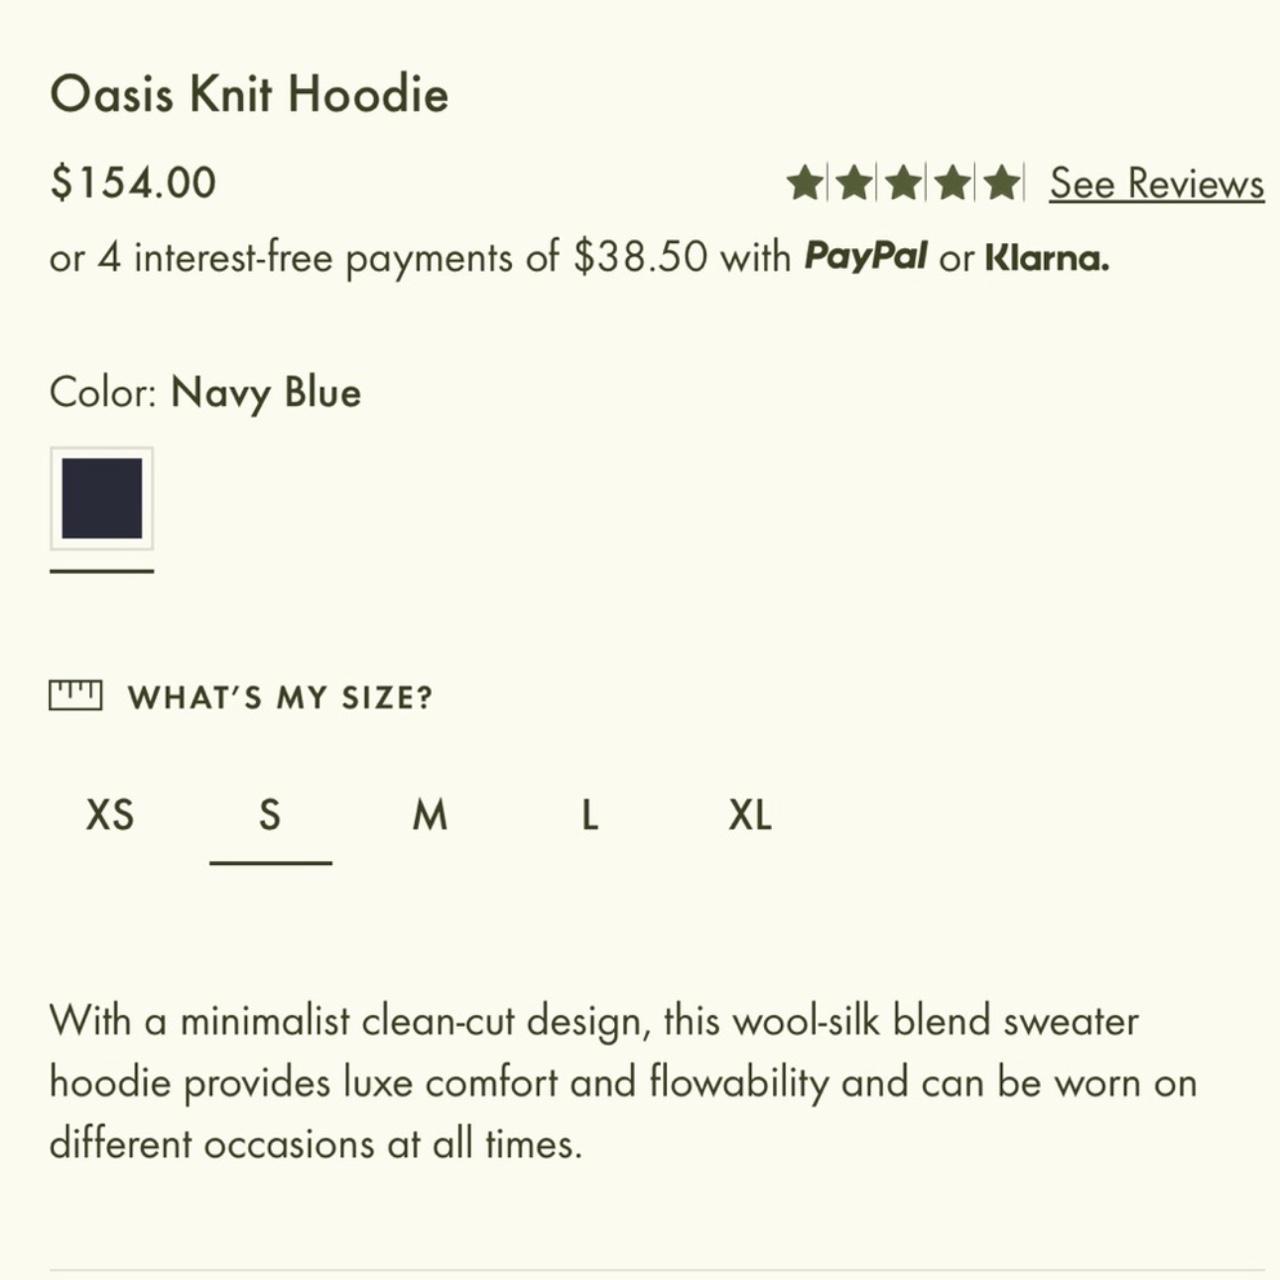This screenshot has width=1280, height=1280.
Task: Click the first rating star
Action: (x=804, y=183)
